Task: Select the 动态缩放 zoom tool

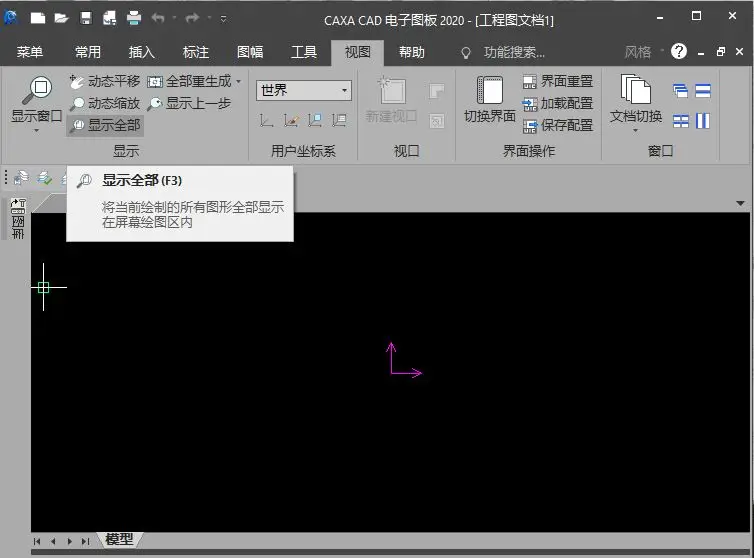Action: (x=104, y=103)
